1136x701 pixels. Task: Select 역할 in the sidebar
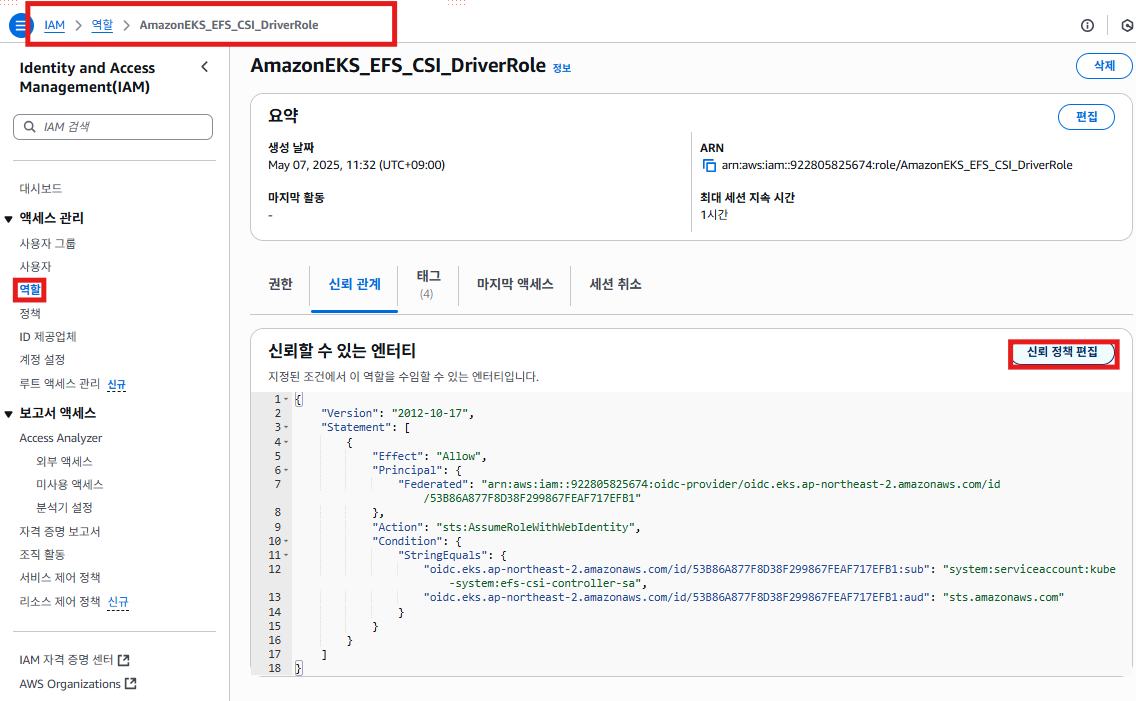(30, 290)
